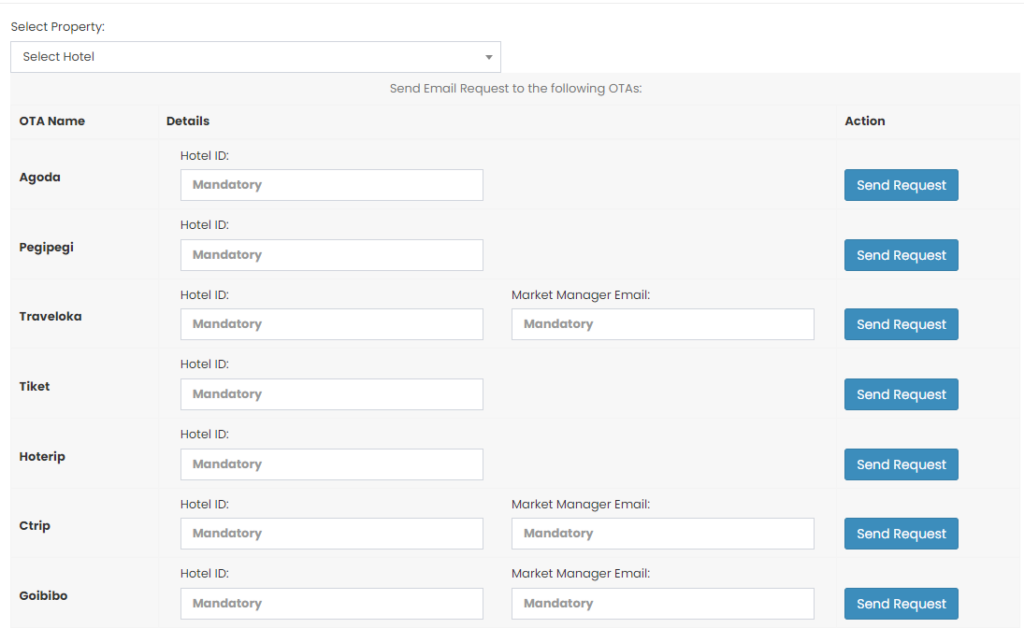This screenshot has height=628, width=1024.
Task: Click the Agoda 'Hotel ID:' label
Action: [x=204, y=155]
